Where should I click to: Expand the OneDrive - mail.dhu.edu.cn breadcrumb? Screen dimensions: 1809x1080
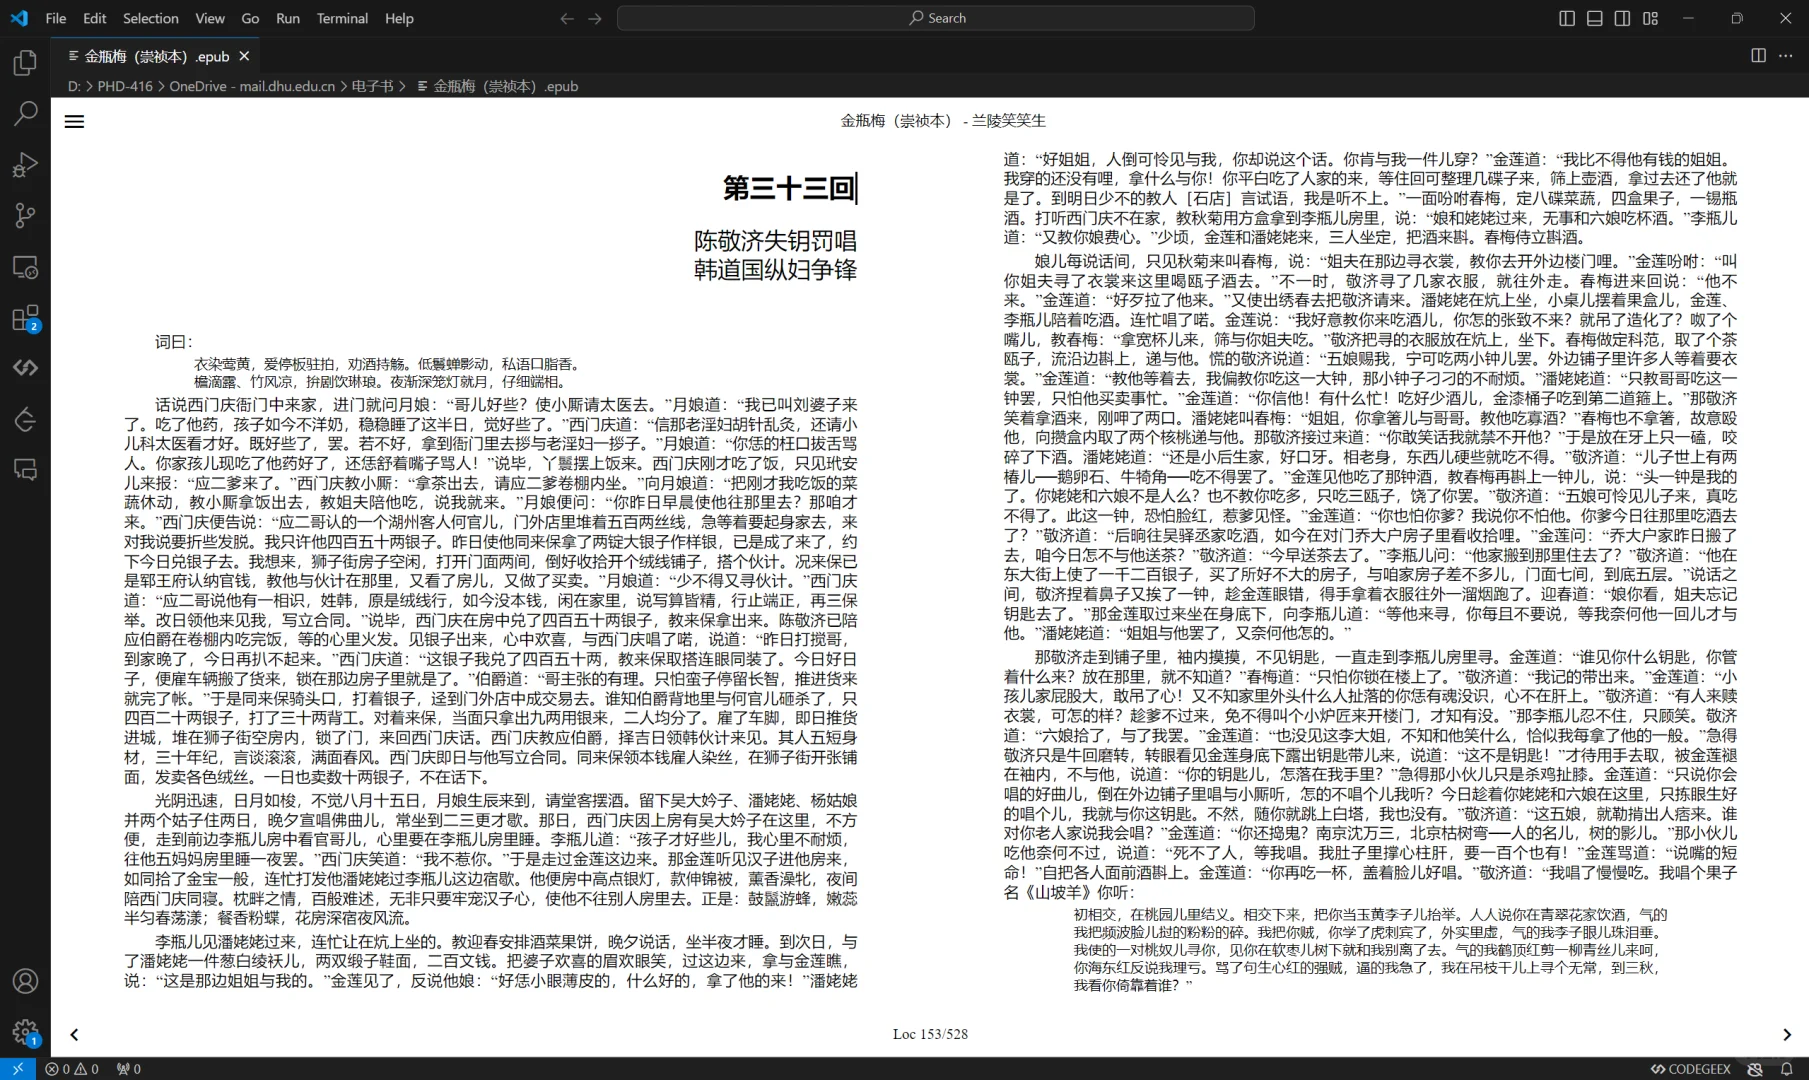coord(252,86)
